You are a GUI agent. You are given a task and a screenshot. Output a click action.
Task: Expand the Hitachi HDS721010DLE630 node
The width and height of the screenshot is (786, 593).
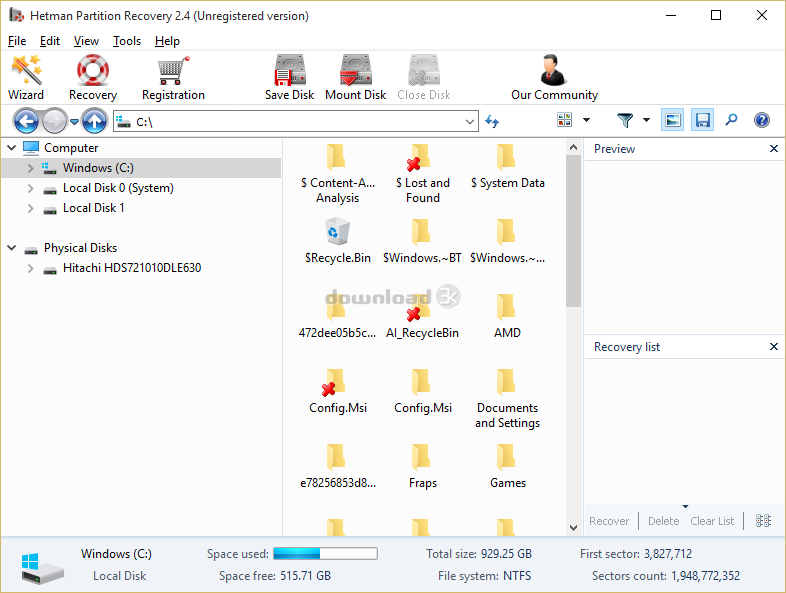pos(30,268)
